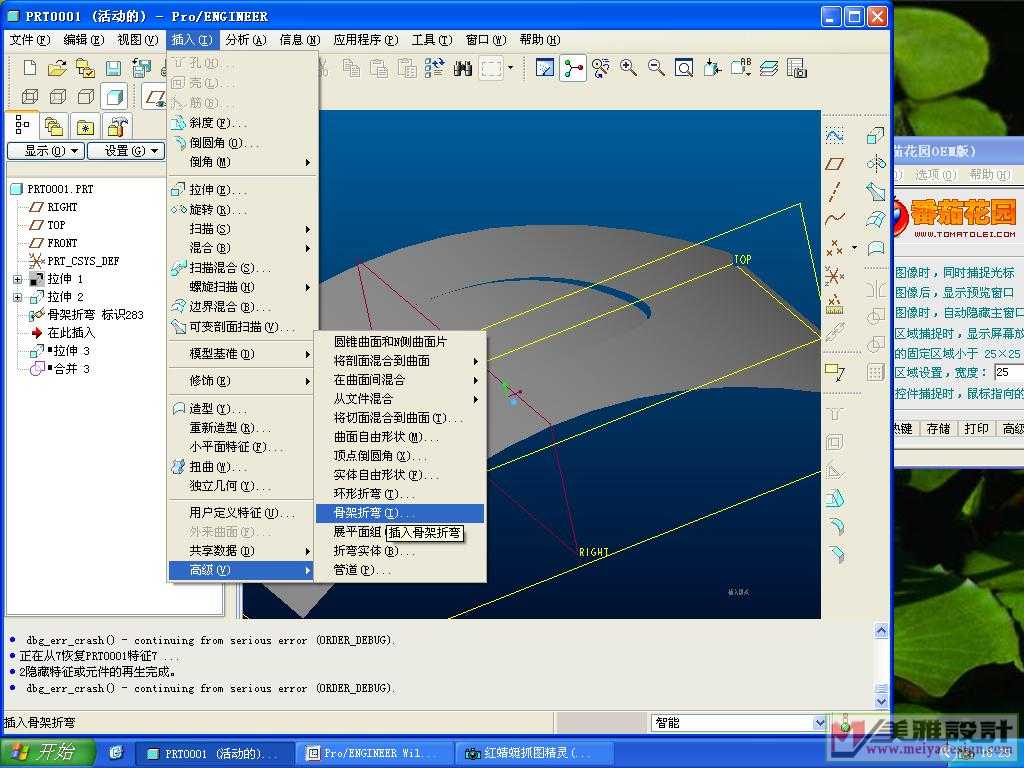1024x768 pixels.
Task: Select hidden line display style icon
Action: [58, 97]
